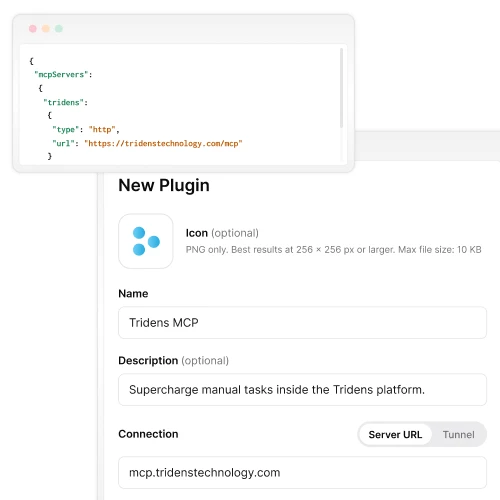Screen dimensions: 500x500
Task: Click the Description (optional) label
Action: (174, 361)
